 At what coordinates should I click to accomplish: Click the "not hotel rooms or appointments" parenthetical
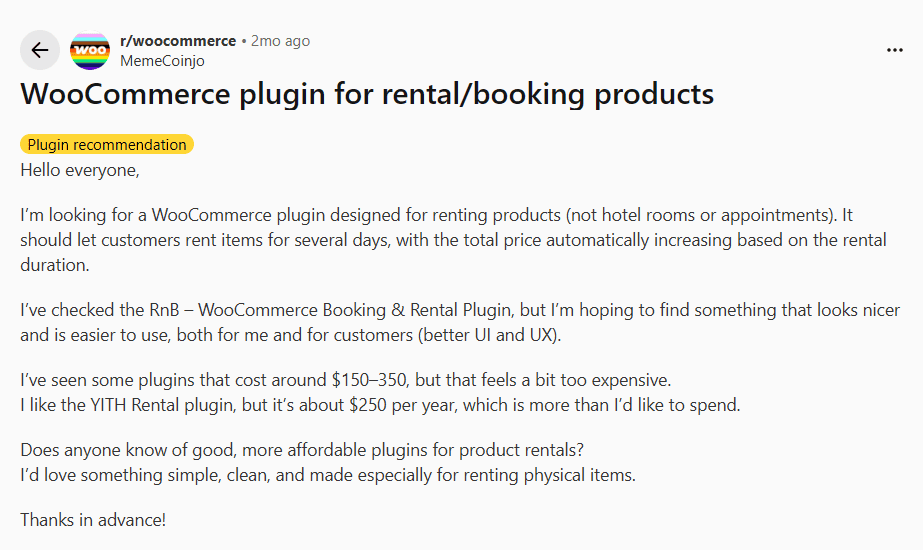tap(698, 216)
